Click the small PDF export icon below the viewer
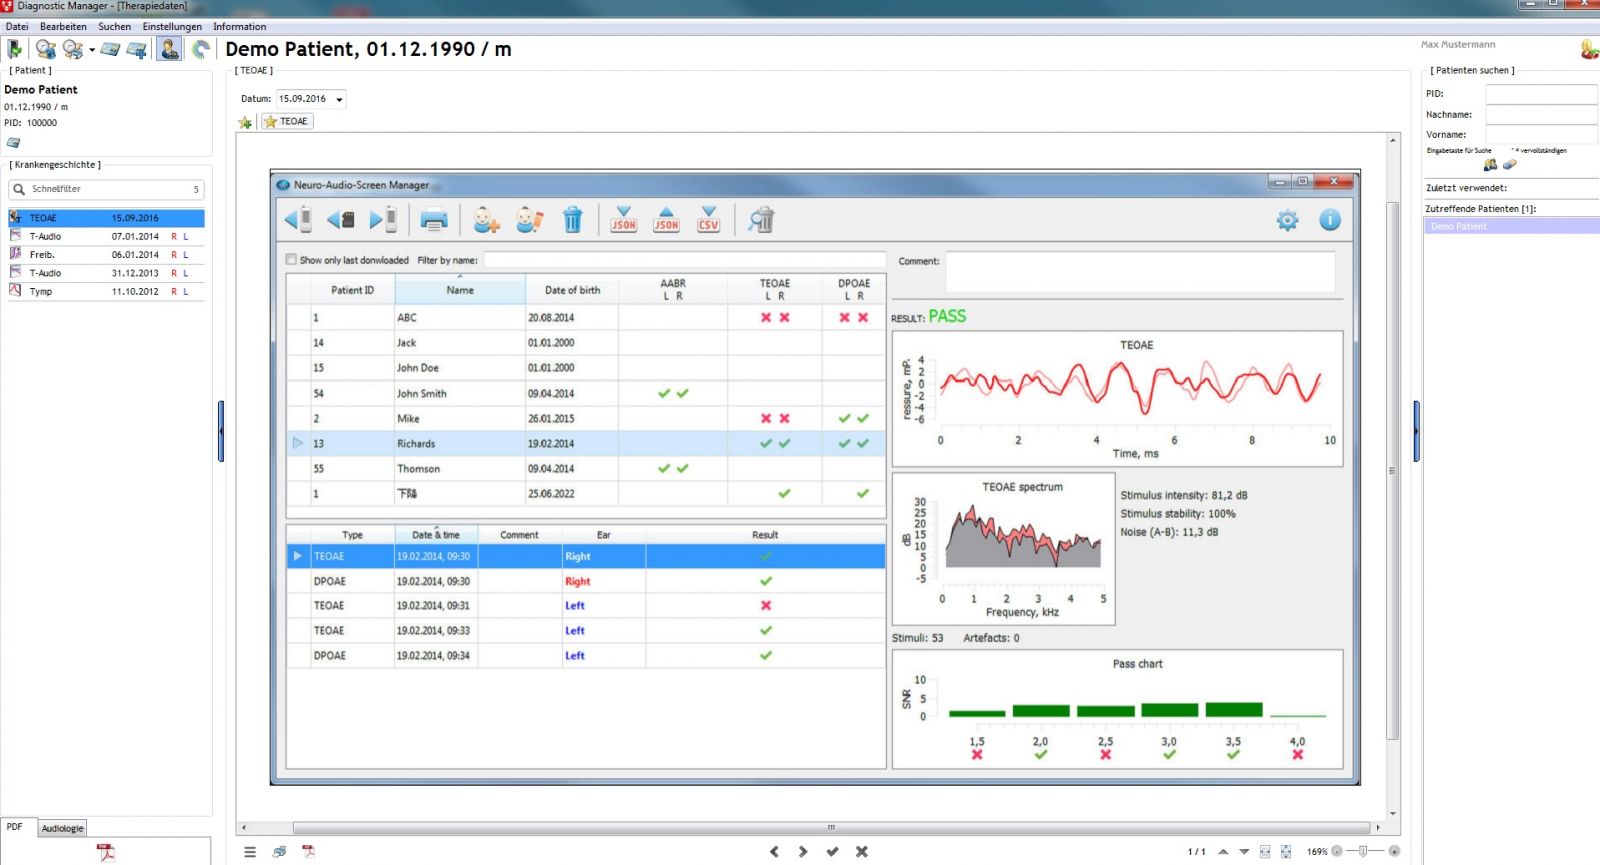 (308, 852)
